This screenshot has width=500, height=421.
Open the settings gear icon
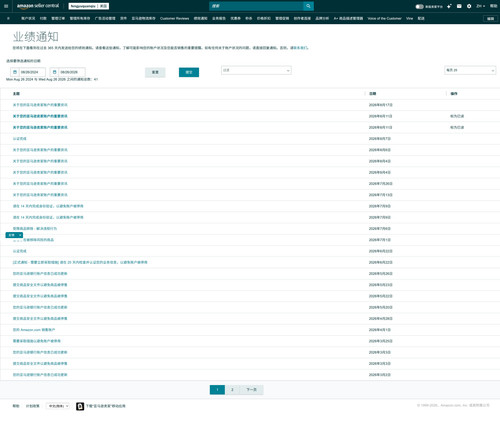[x=469, y=6]
